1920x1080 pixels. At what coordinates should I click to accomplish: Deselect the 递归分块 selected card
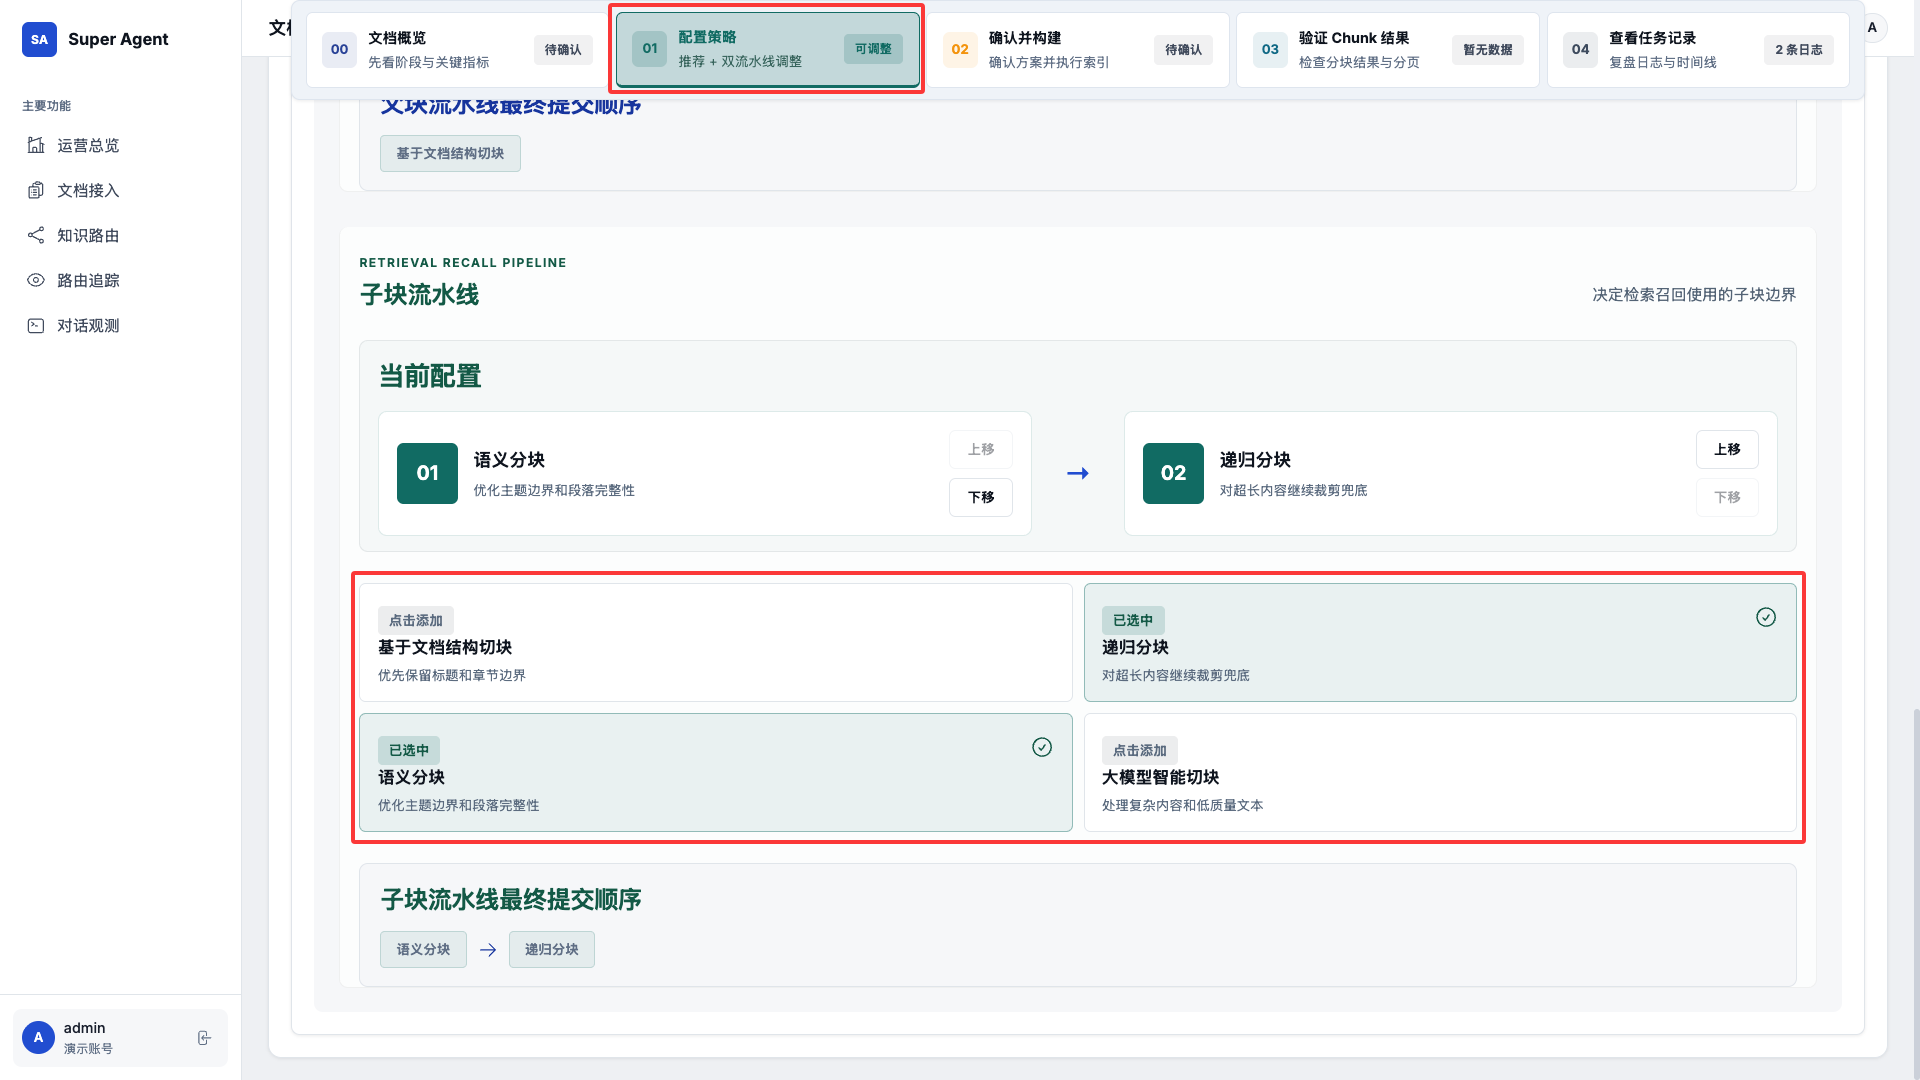1439,643
